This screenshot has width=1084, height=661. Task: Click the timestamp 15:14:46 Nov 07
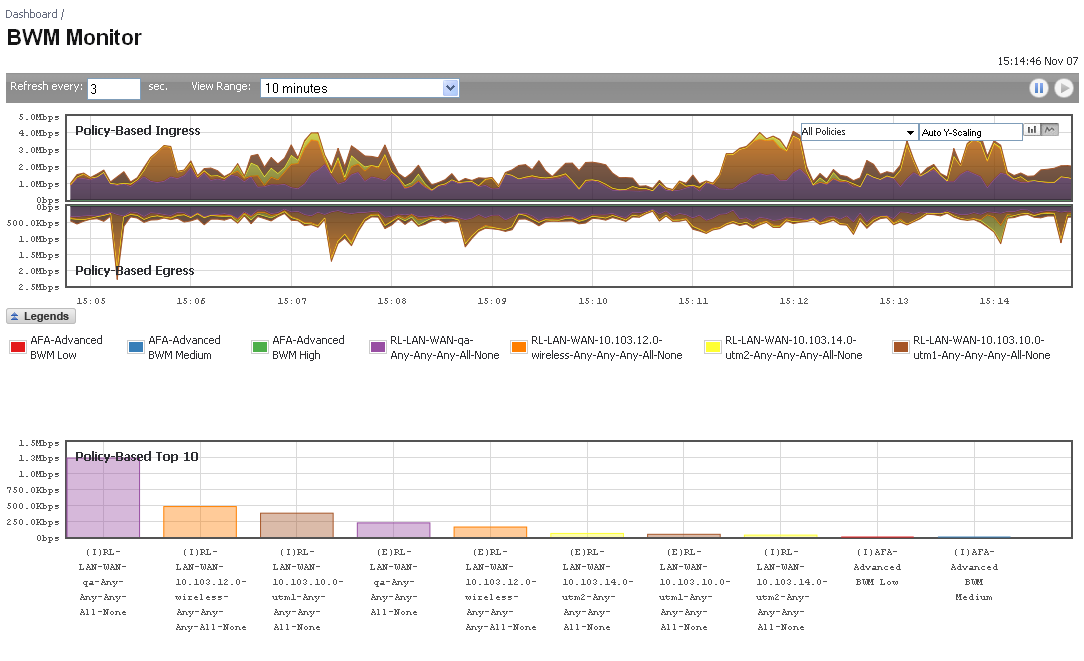(1037, 61)
